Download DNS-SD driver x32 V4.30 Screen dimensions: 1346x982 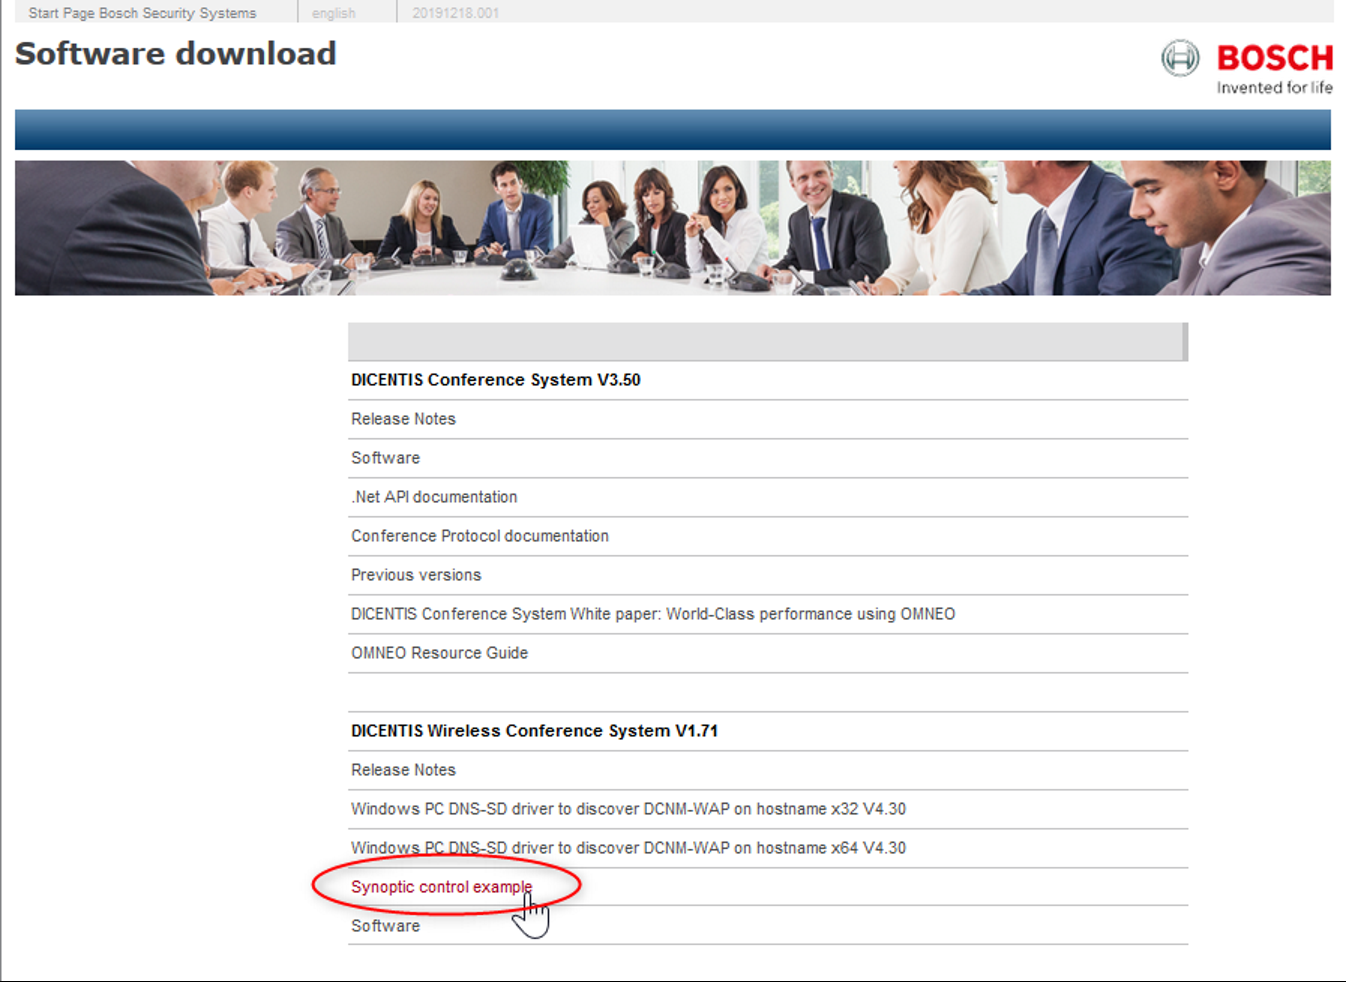coord(628,809)
